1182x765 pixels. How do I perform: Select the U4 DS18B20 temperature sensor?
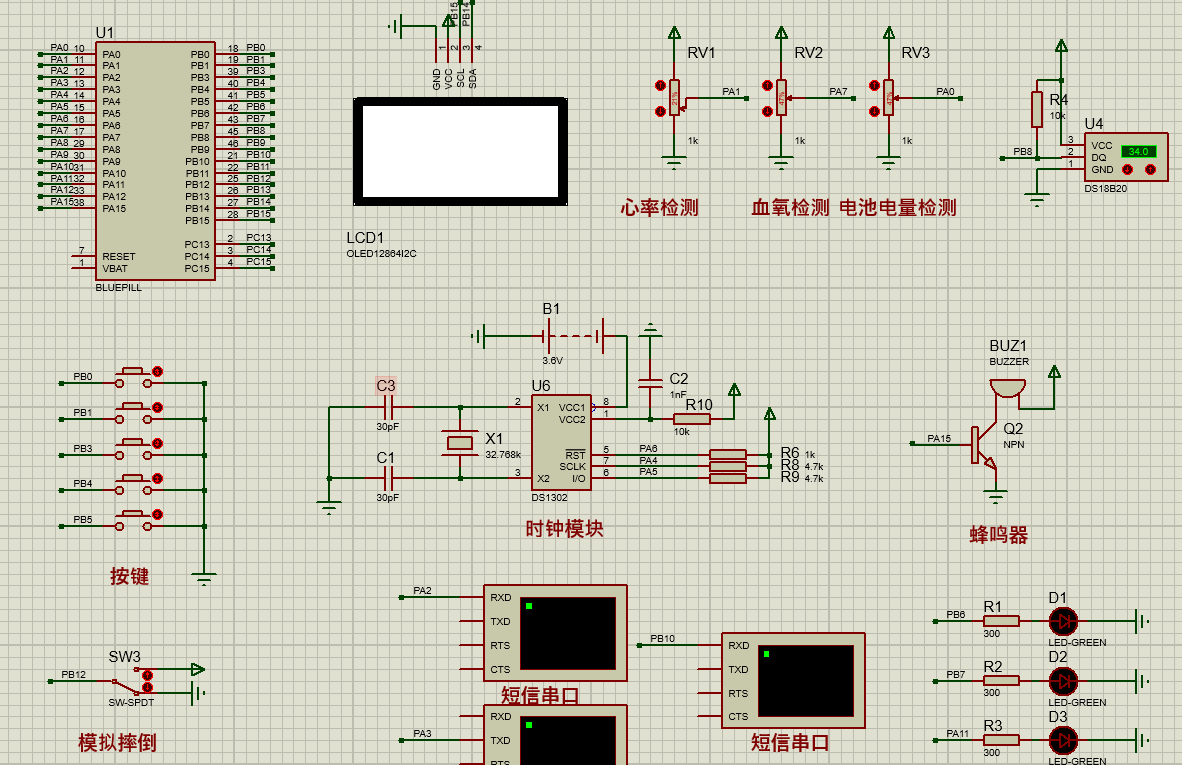[1126, 158]
